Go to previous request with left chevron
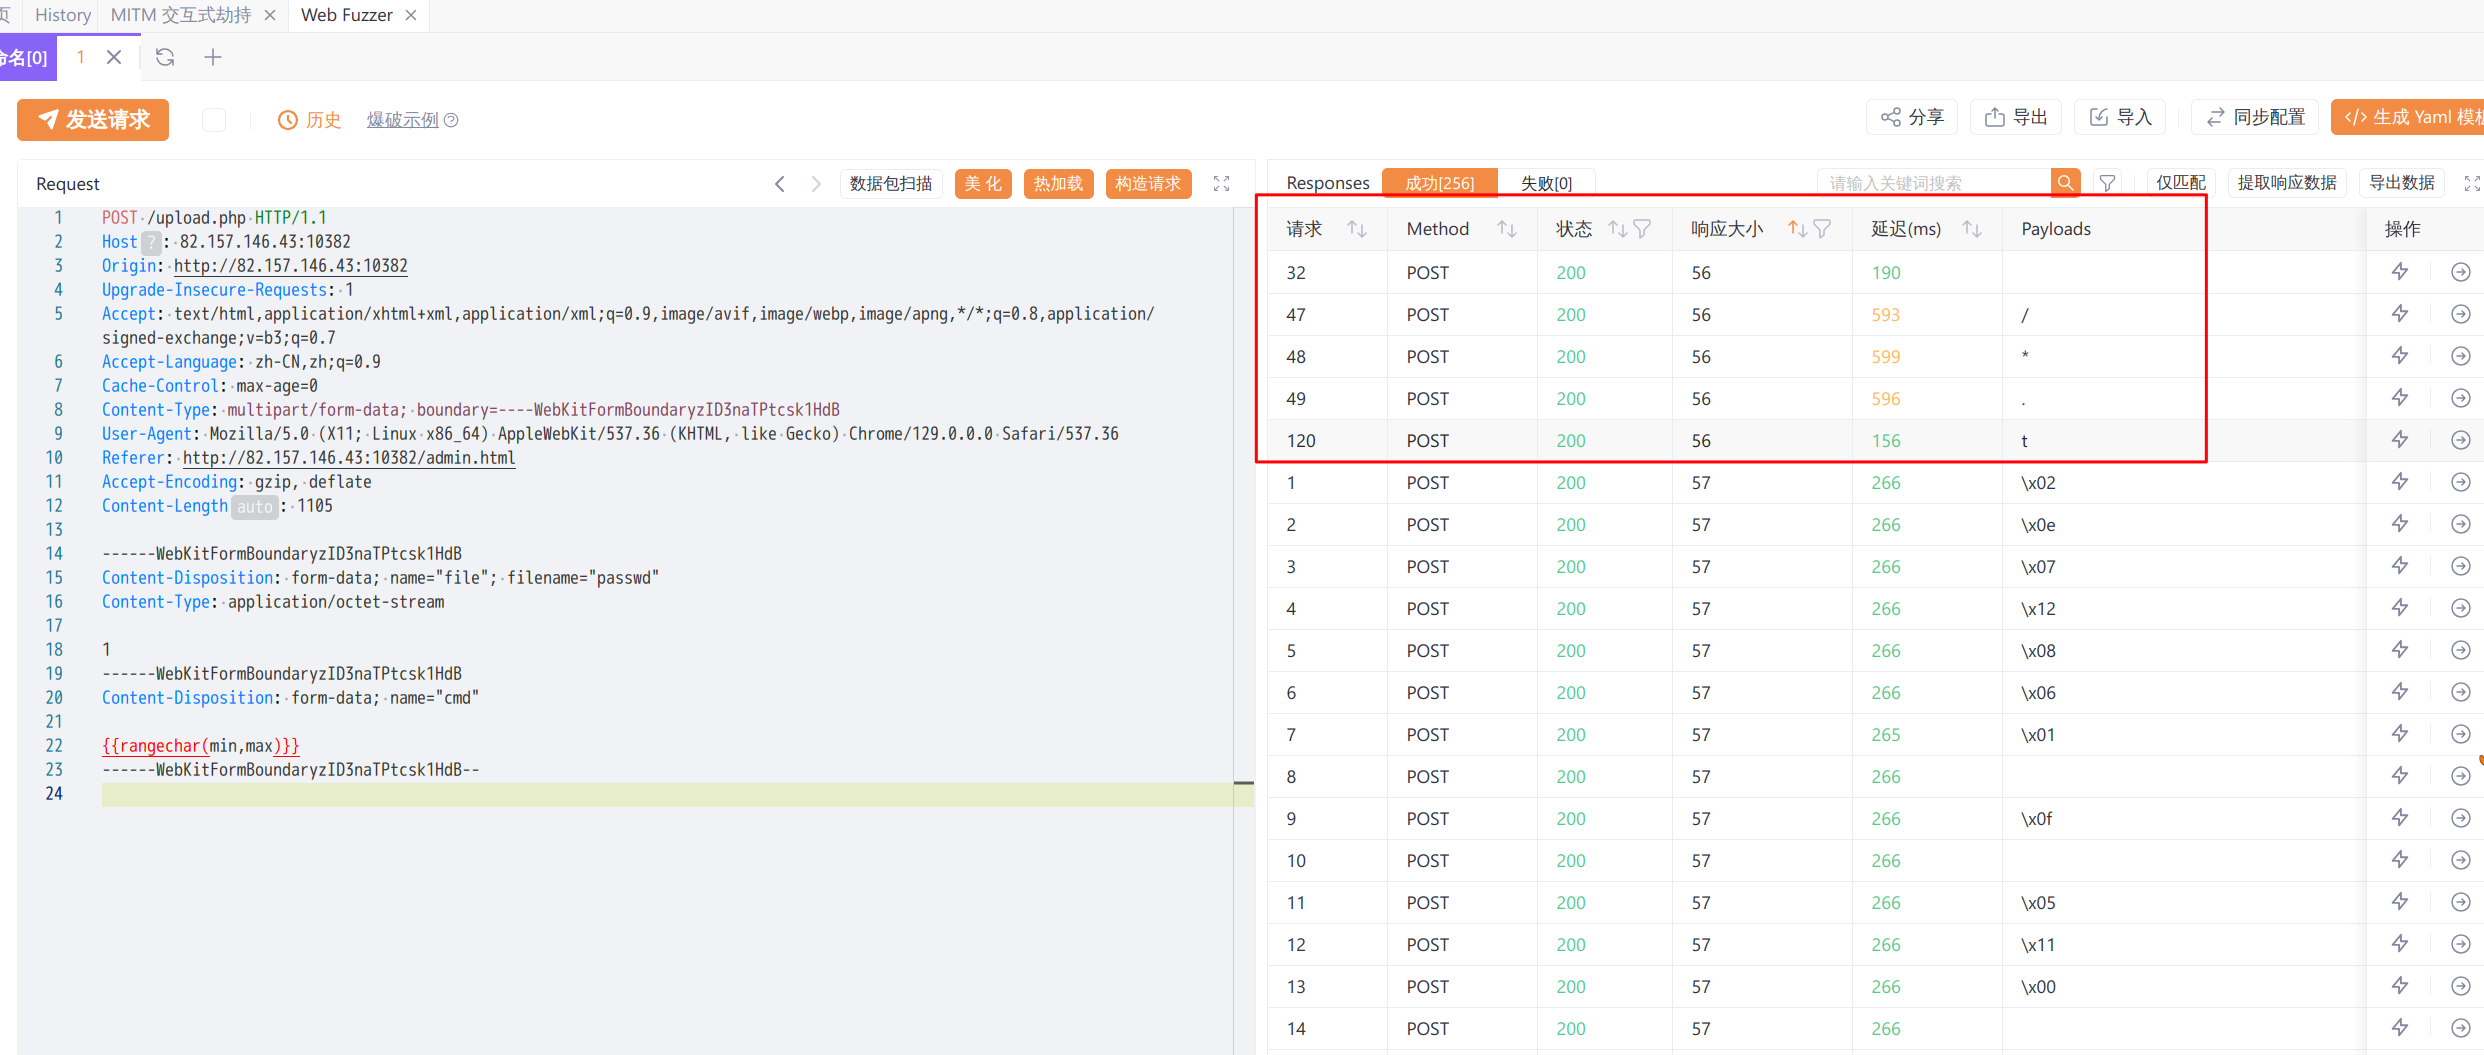Screen dimensions: 2484x1055 point(780,184)
